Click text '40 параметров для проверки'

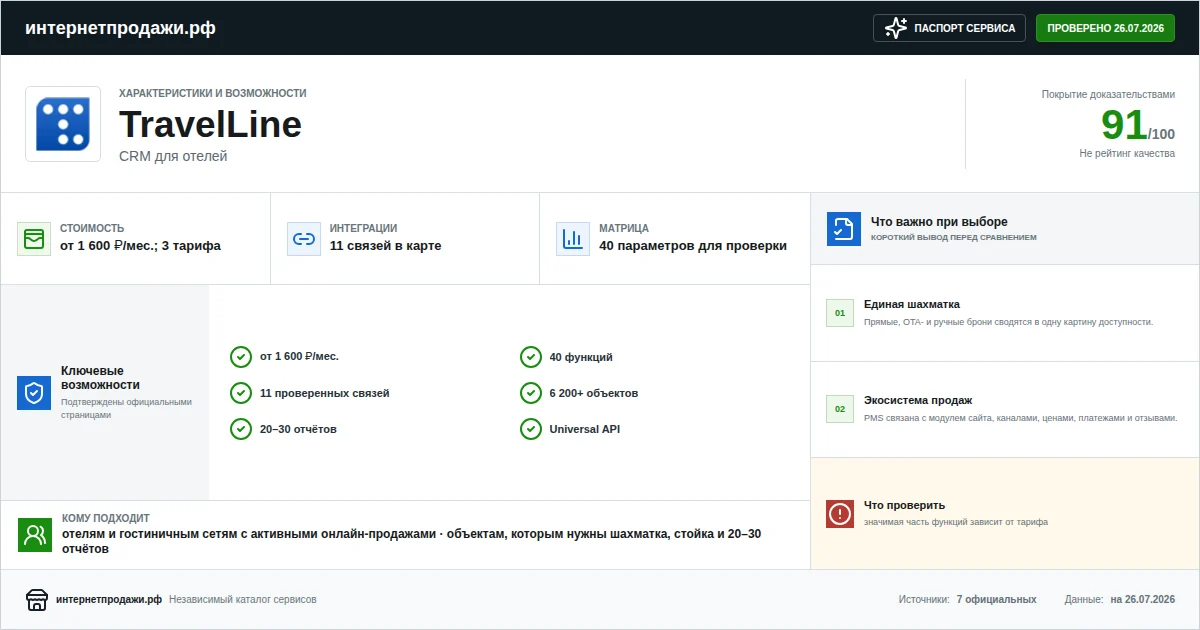[693, 246]
